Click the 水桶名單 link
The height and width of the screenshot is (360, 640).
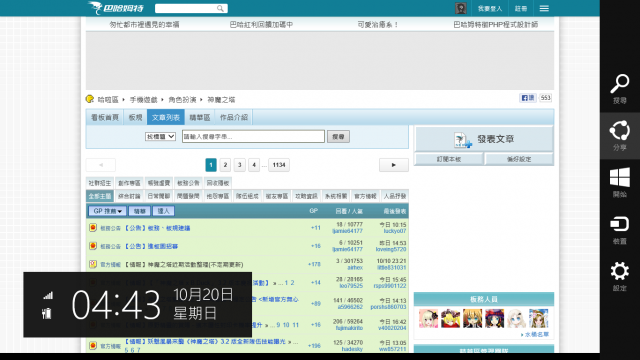coord(537,334)
